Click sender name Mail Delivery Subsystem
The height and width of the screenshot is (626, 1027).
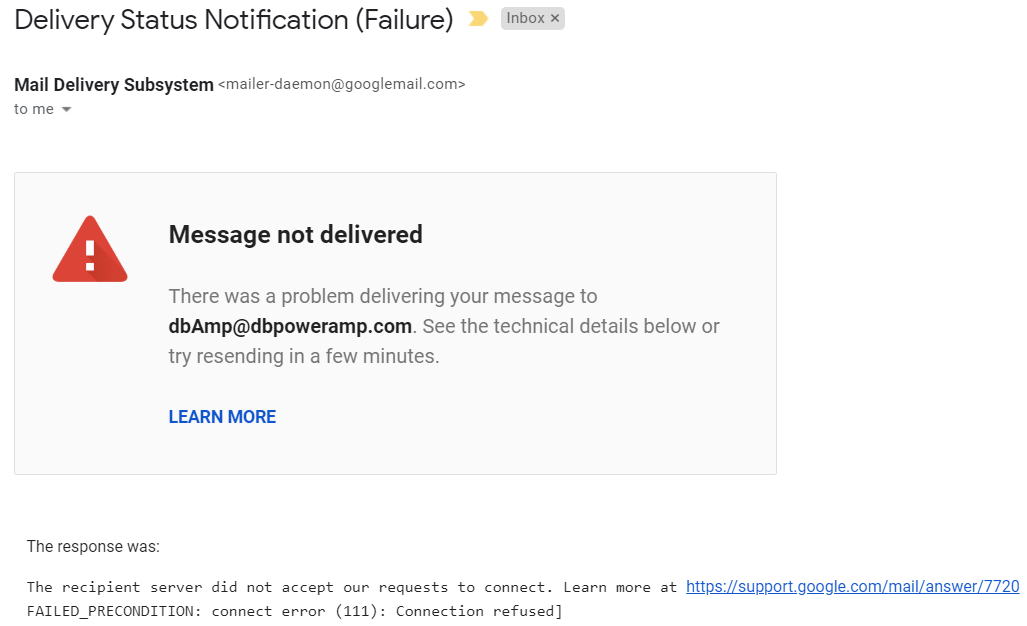[114, 85]
